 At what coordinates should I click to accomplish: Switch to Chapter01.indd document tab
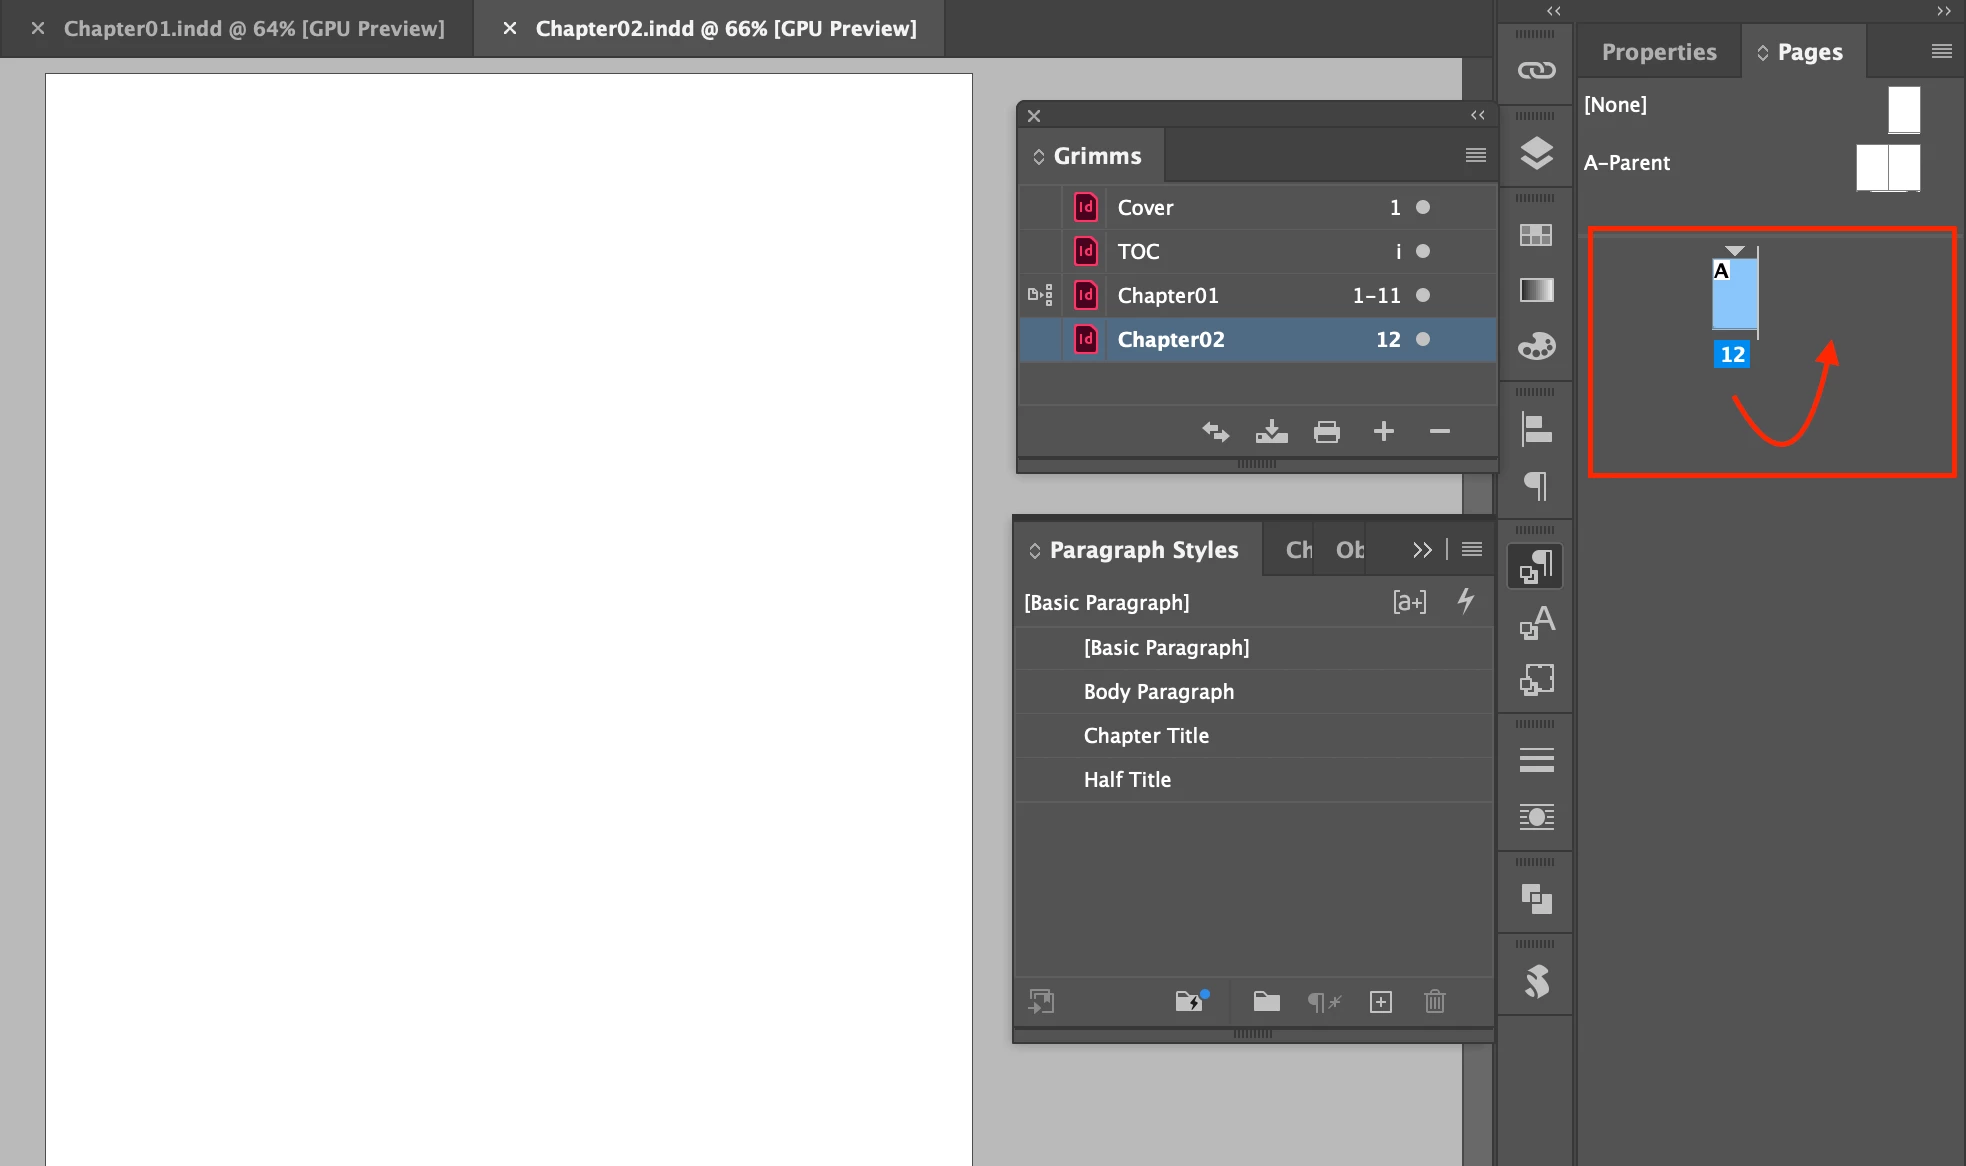(254, 28)
